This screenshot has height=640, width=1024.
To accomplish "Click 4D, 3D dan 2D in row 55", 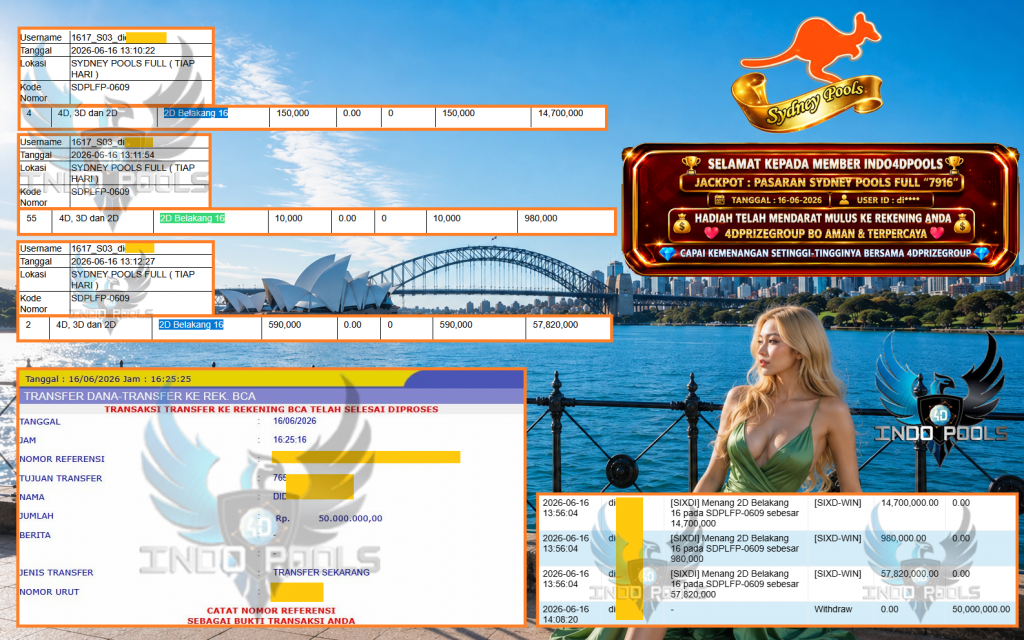I will coord(89,218).
